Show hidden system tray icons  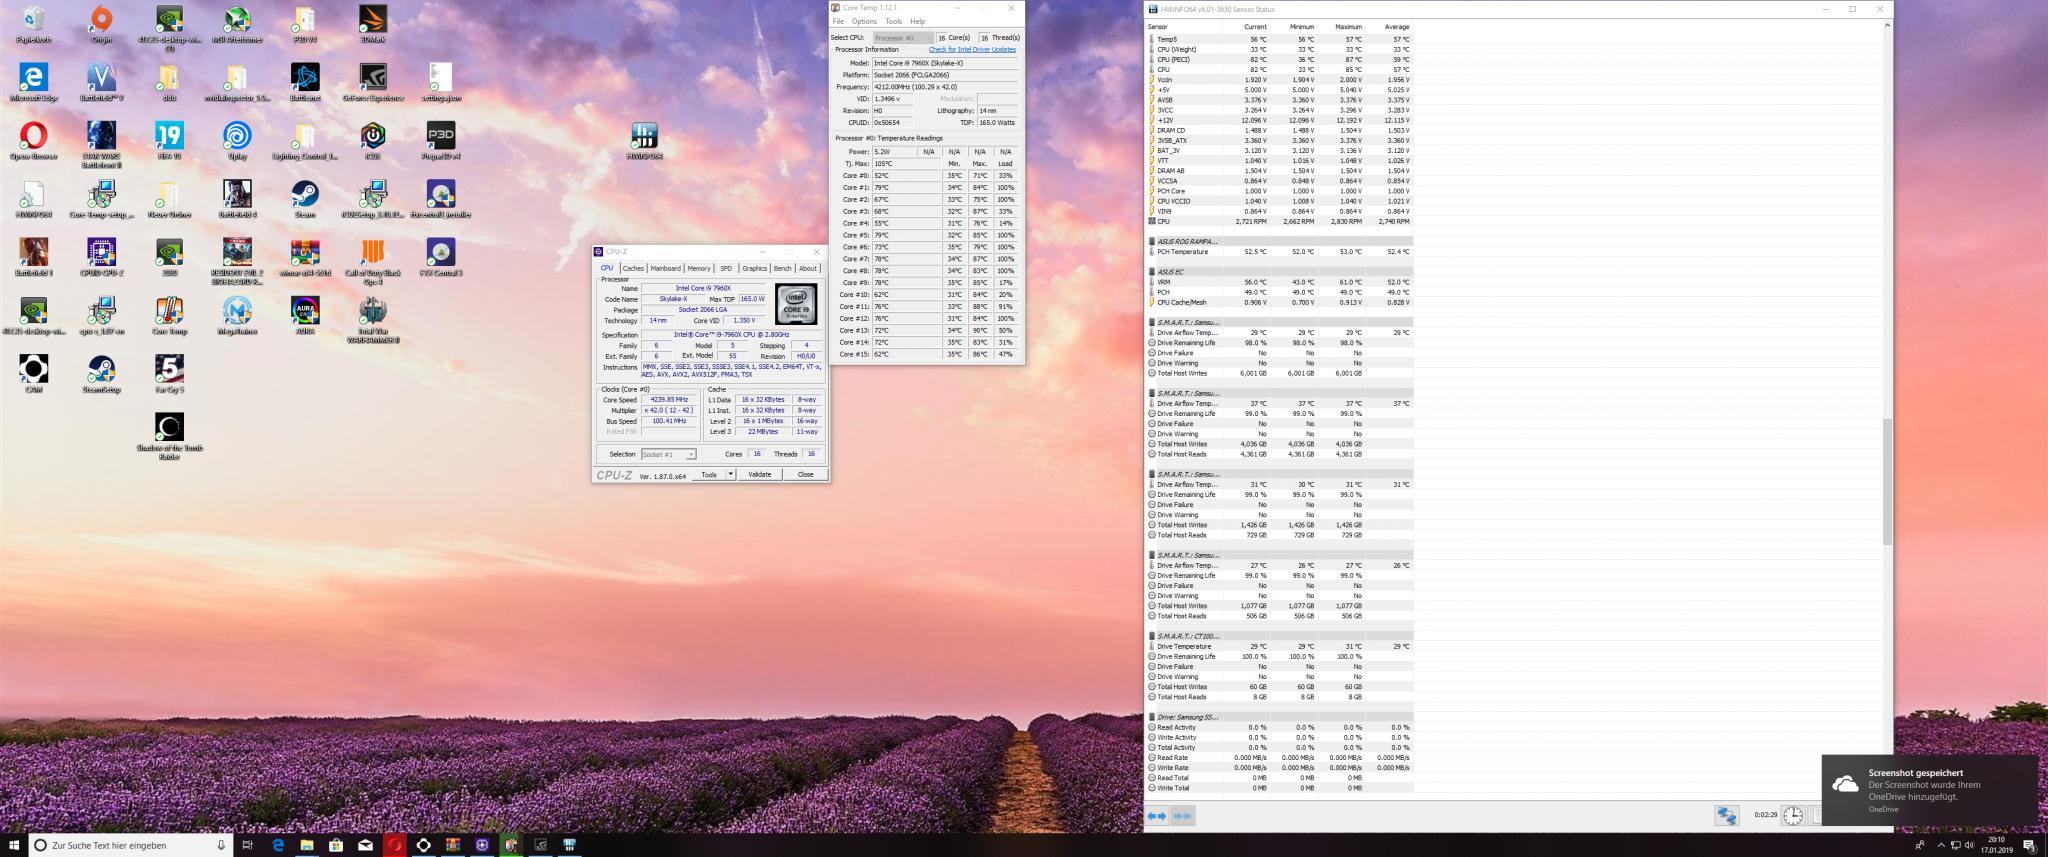point(1941,845)
